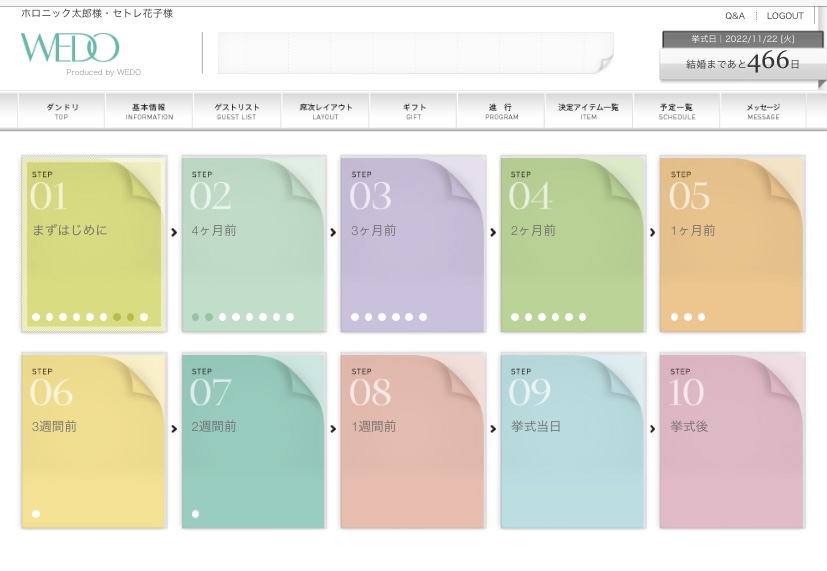Open STEP 01 まずはじめに card
Image resolution: width=827 pixels, height=571 pixels.
[x=94, y=244]
